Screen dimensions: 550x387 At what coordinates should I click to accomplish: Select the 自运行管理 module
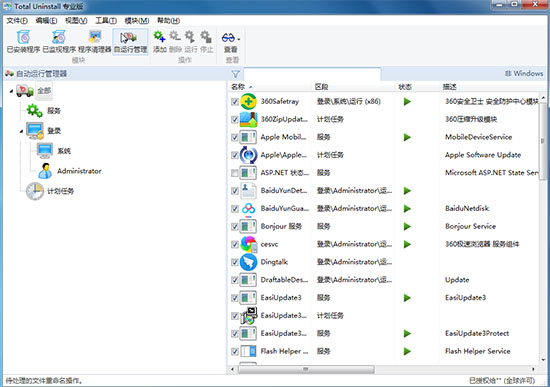[x=130, y=41]
